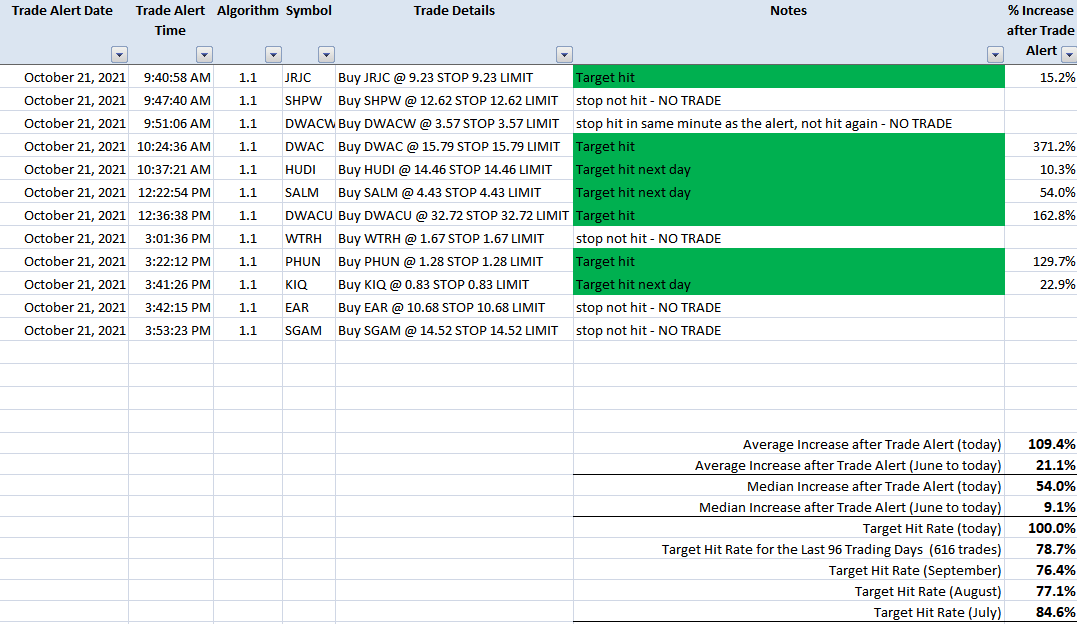Screen dimensions: 1077x624
Task: Select the DWACW 'stop hit in same minute' note
Action: coord(789,124)
